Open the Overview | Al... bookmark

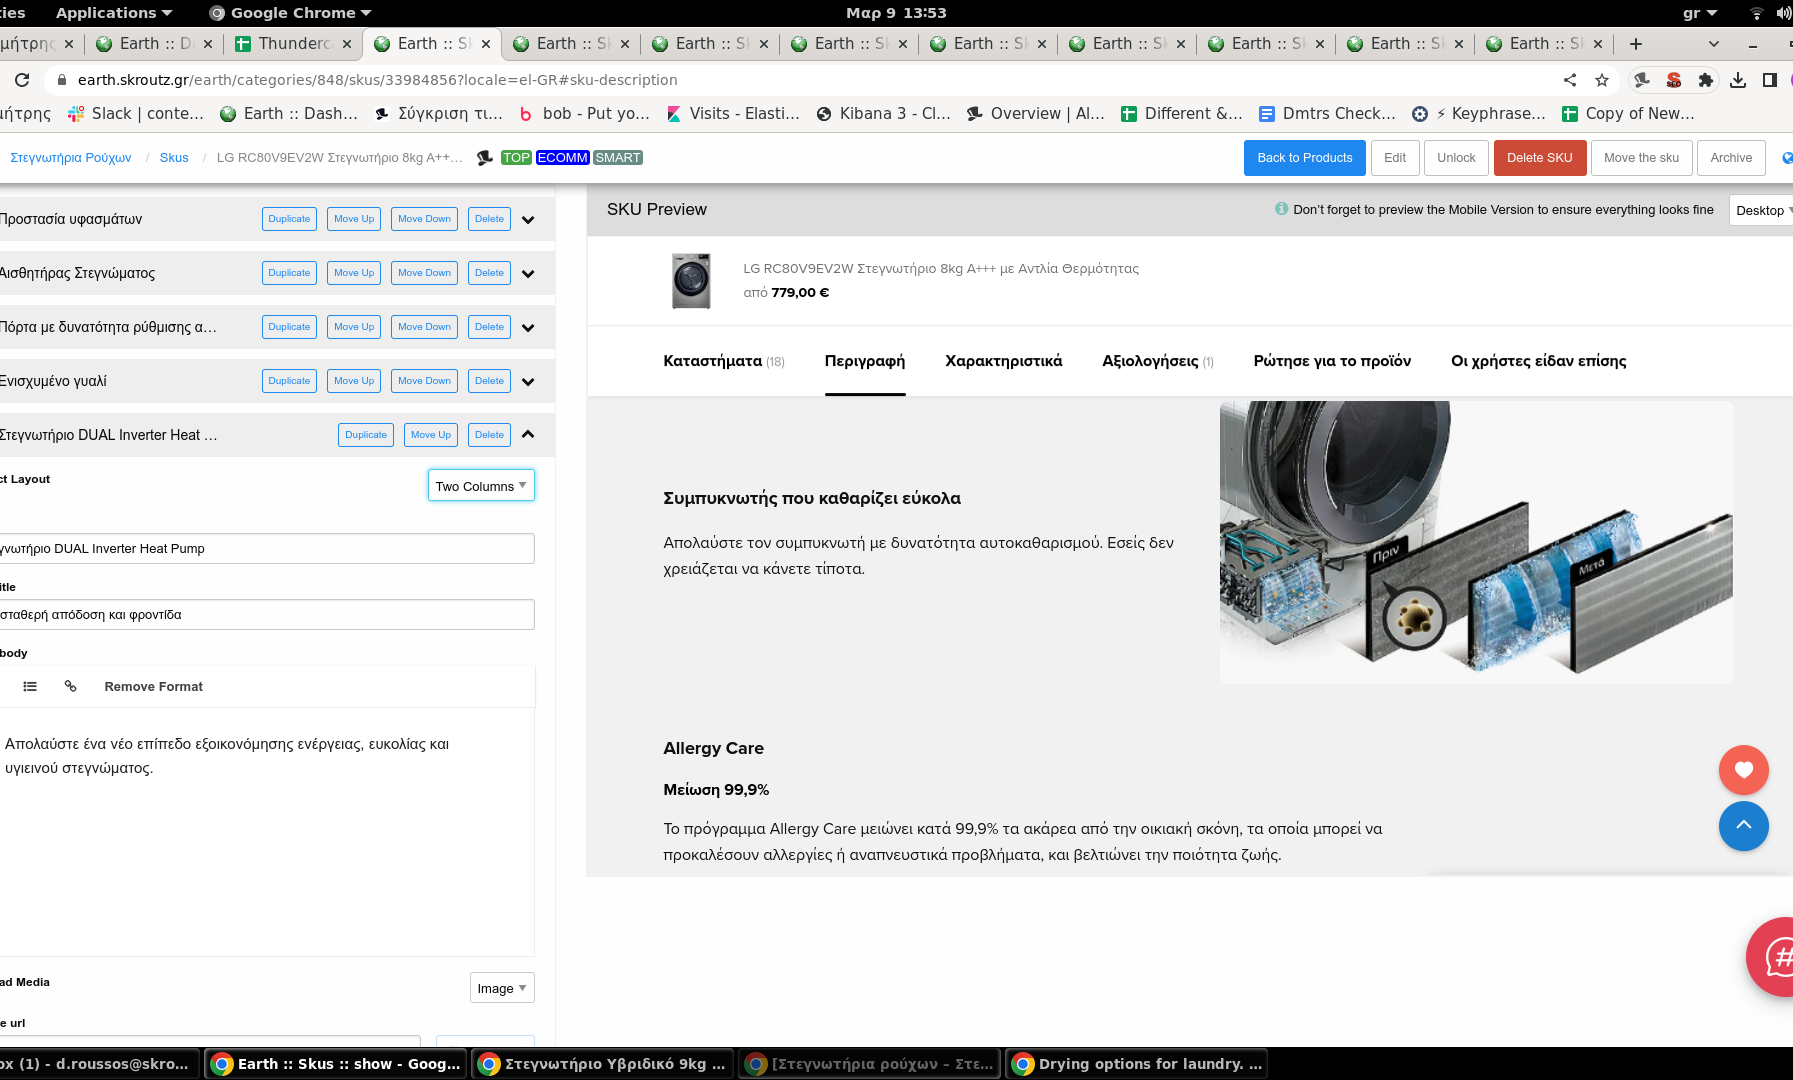point(1035,114)
